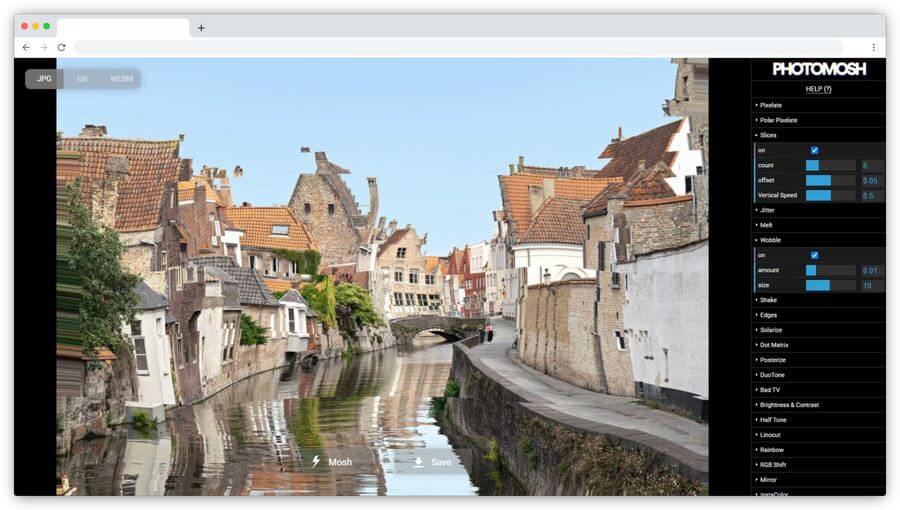Open a new tab with the plus icon
This screenshot has width=900, height=510.
tap(201, 28)
